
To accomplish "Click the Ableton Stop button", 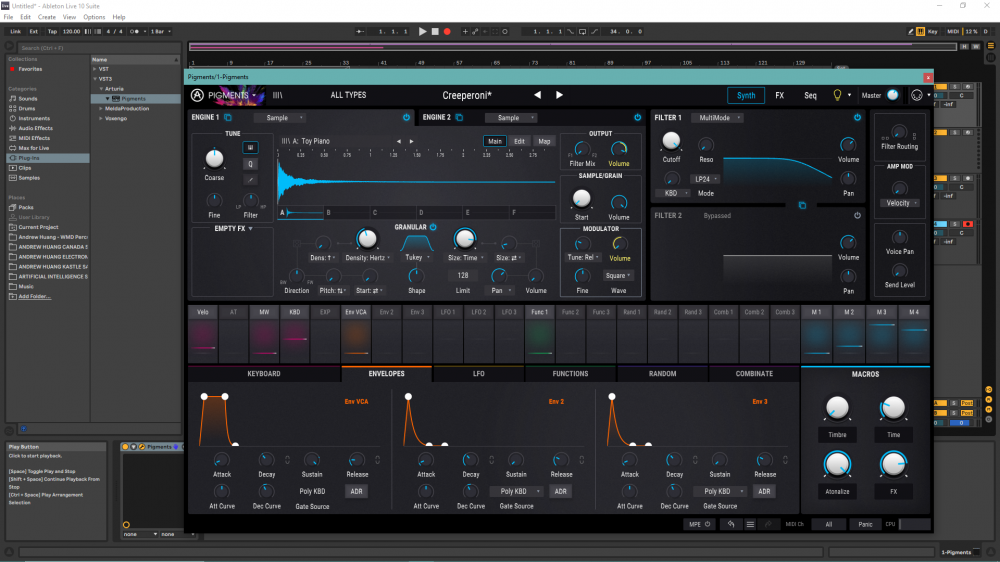I will click(x=435, y=31).
